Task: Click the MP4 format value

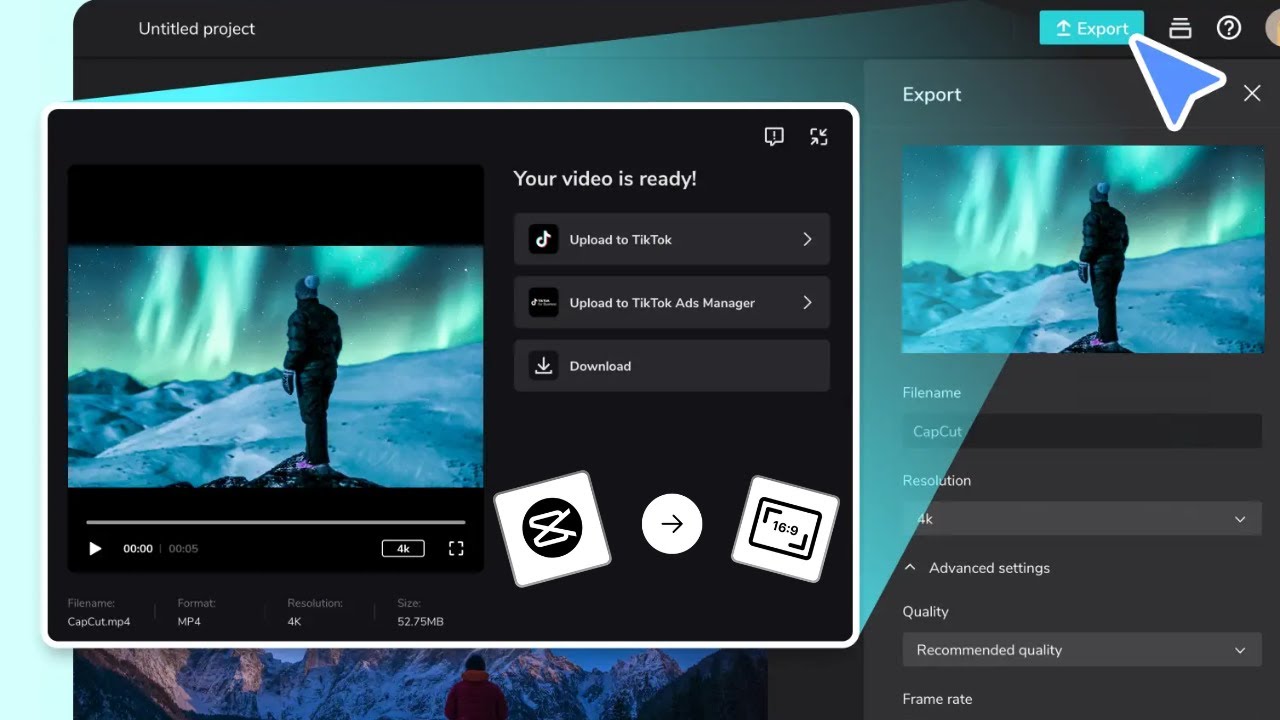Action: (190, 621)
